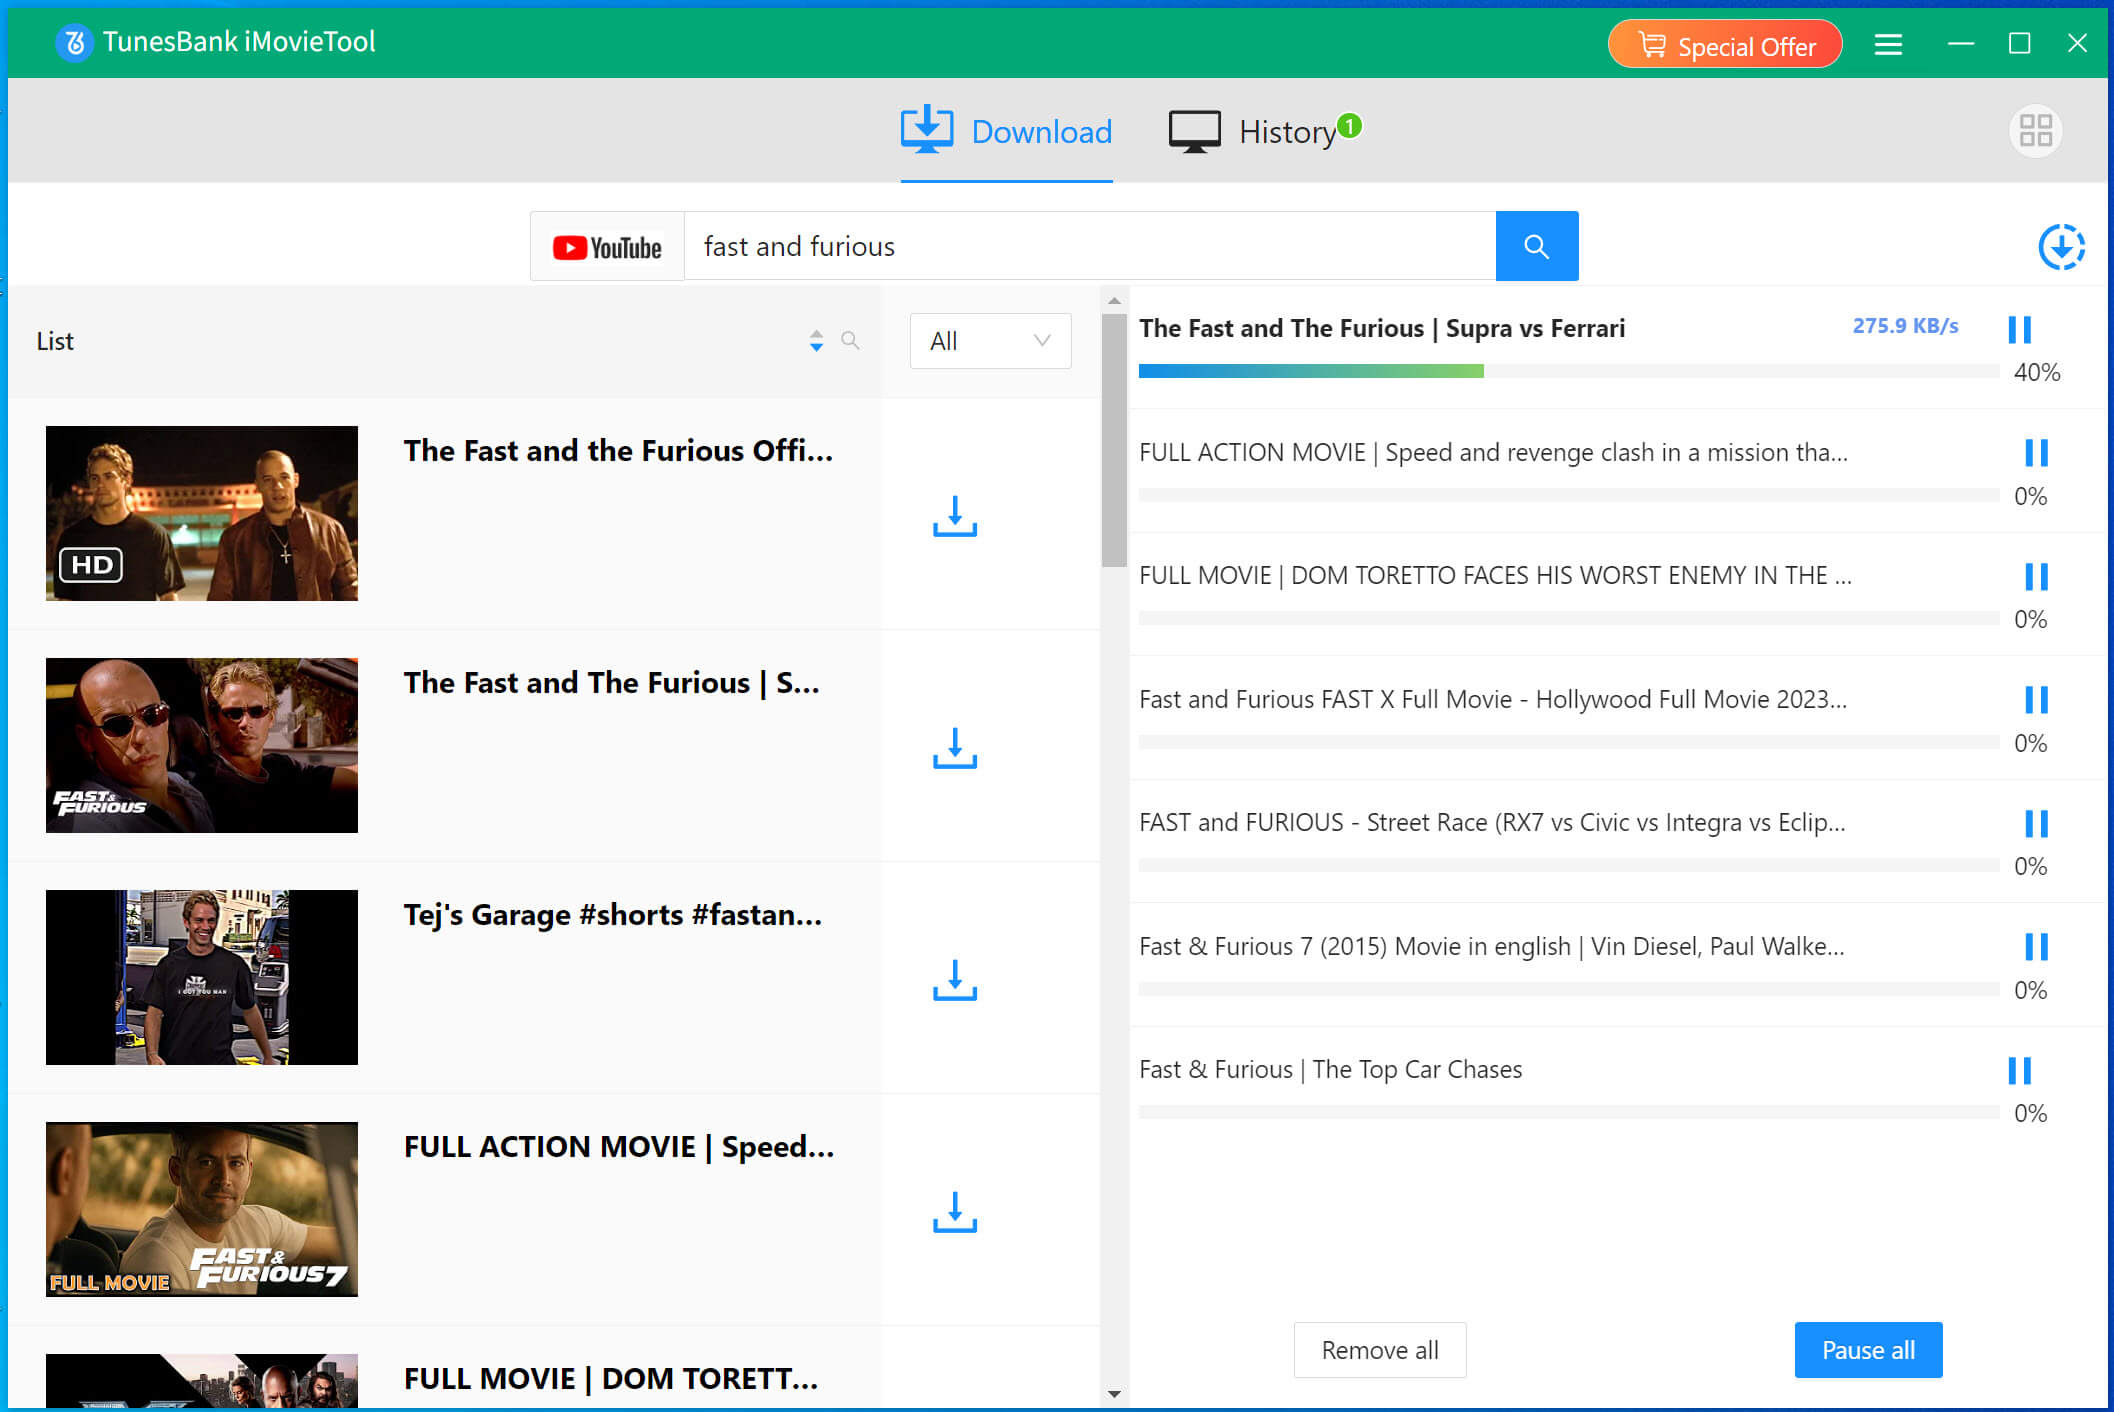This screenshot has width=2114, height=1412.
Task: Pause the Supra vs Ferrari download
Action: pyautogui.click(x=2020, y=329)
